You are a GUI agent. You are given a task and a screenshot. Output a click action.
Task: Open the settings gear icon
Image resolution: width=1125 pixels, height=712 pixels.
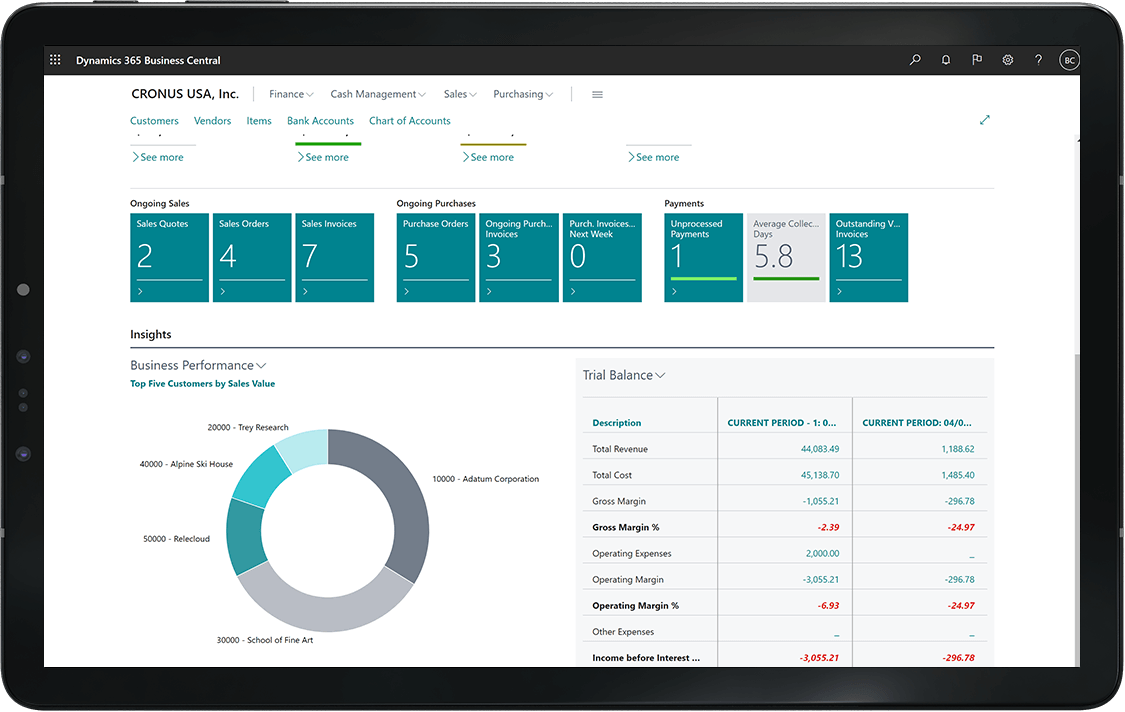click(x=1008, y=60)
